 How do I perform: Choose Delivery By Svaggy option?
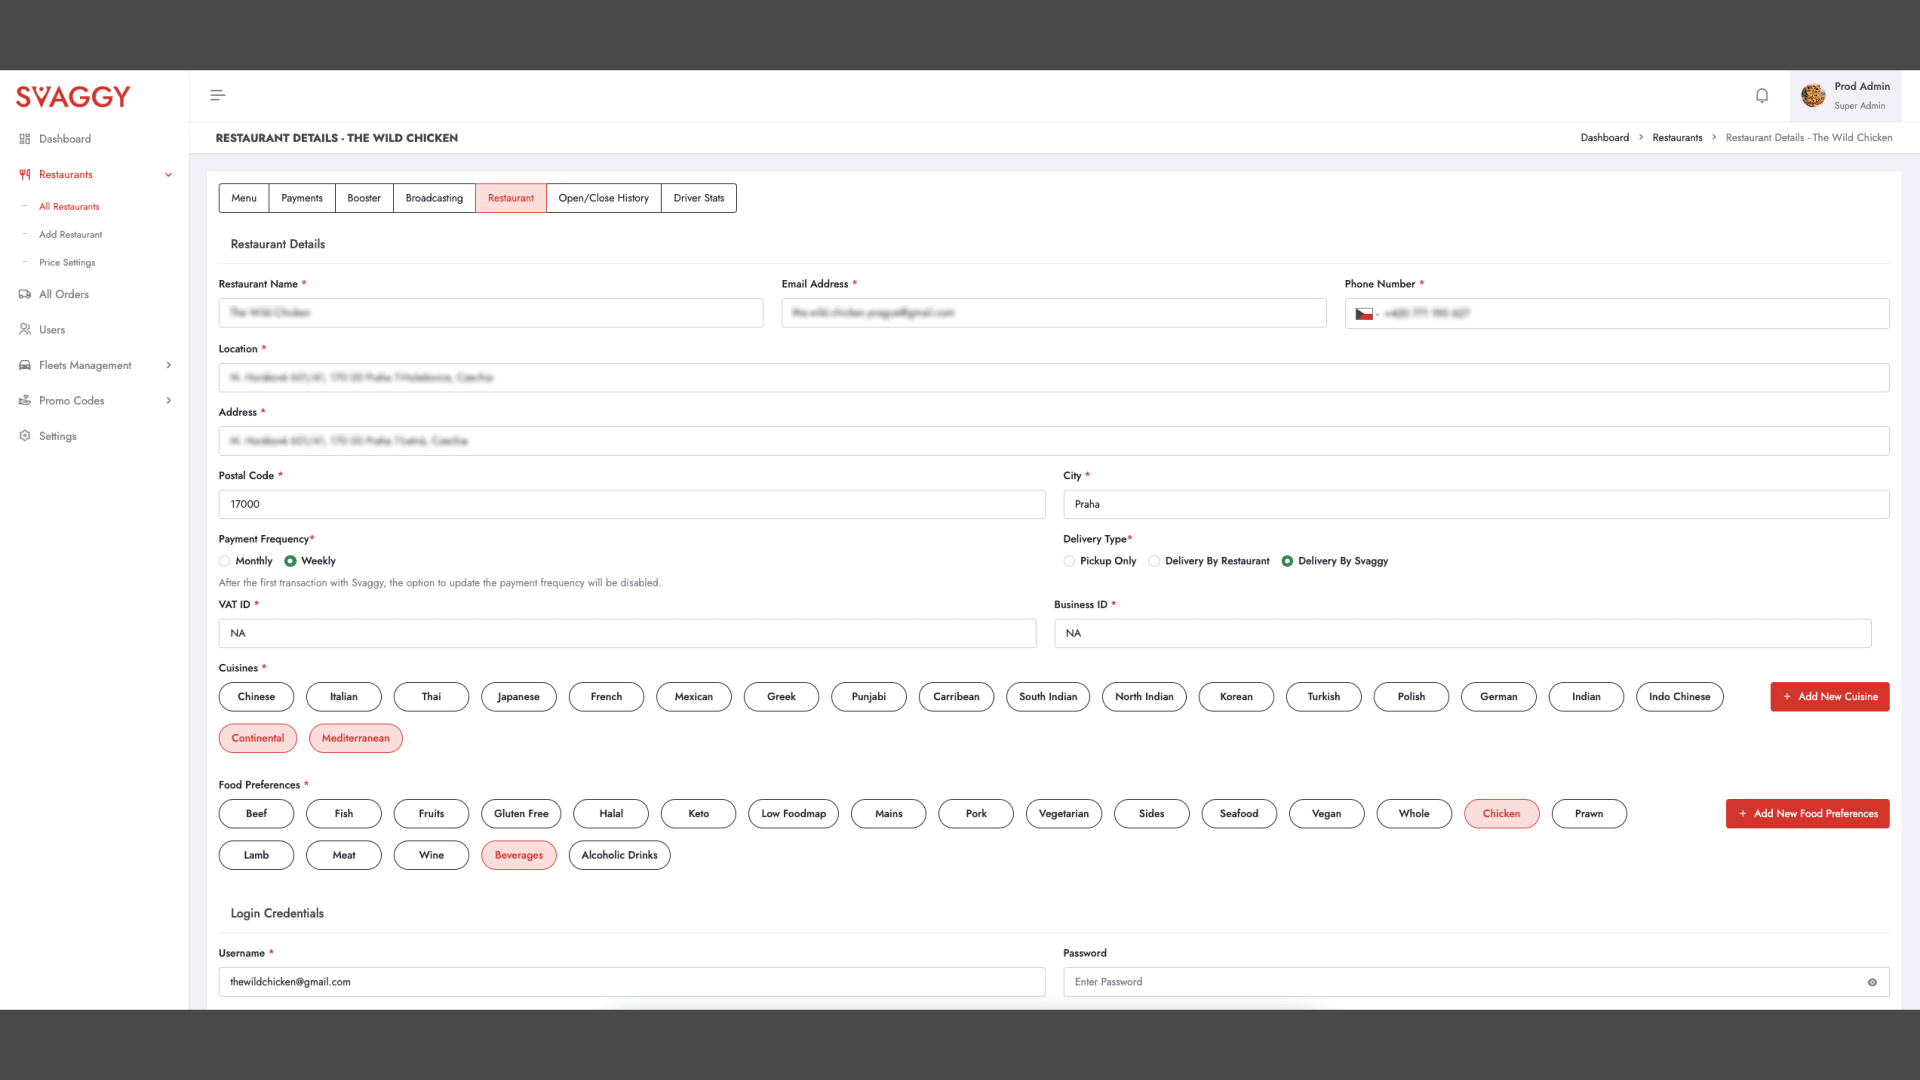point(1287,561)
